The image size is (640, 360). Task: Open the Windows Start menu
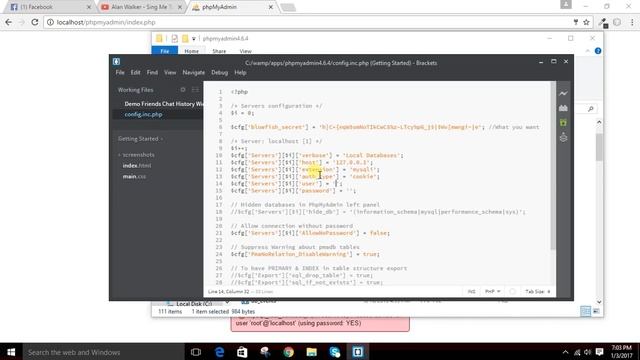point(11,352)
